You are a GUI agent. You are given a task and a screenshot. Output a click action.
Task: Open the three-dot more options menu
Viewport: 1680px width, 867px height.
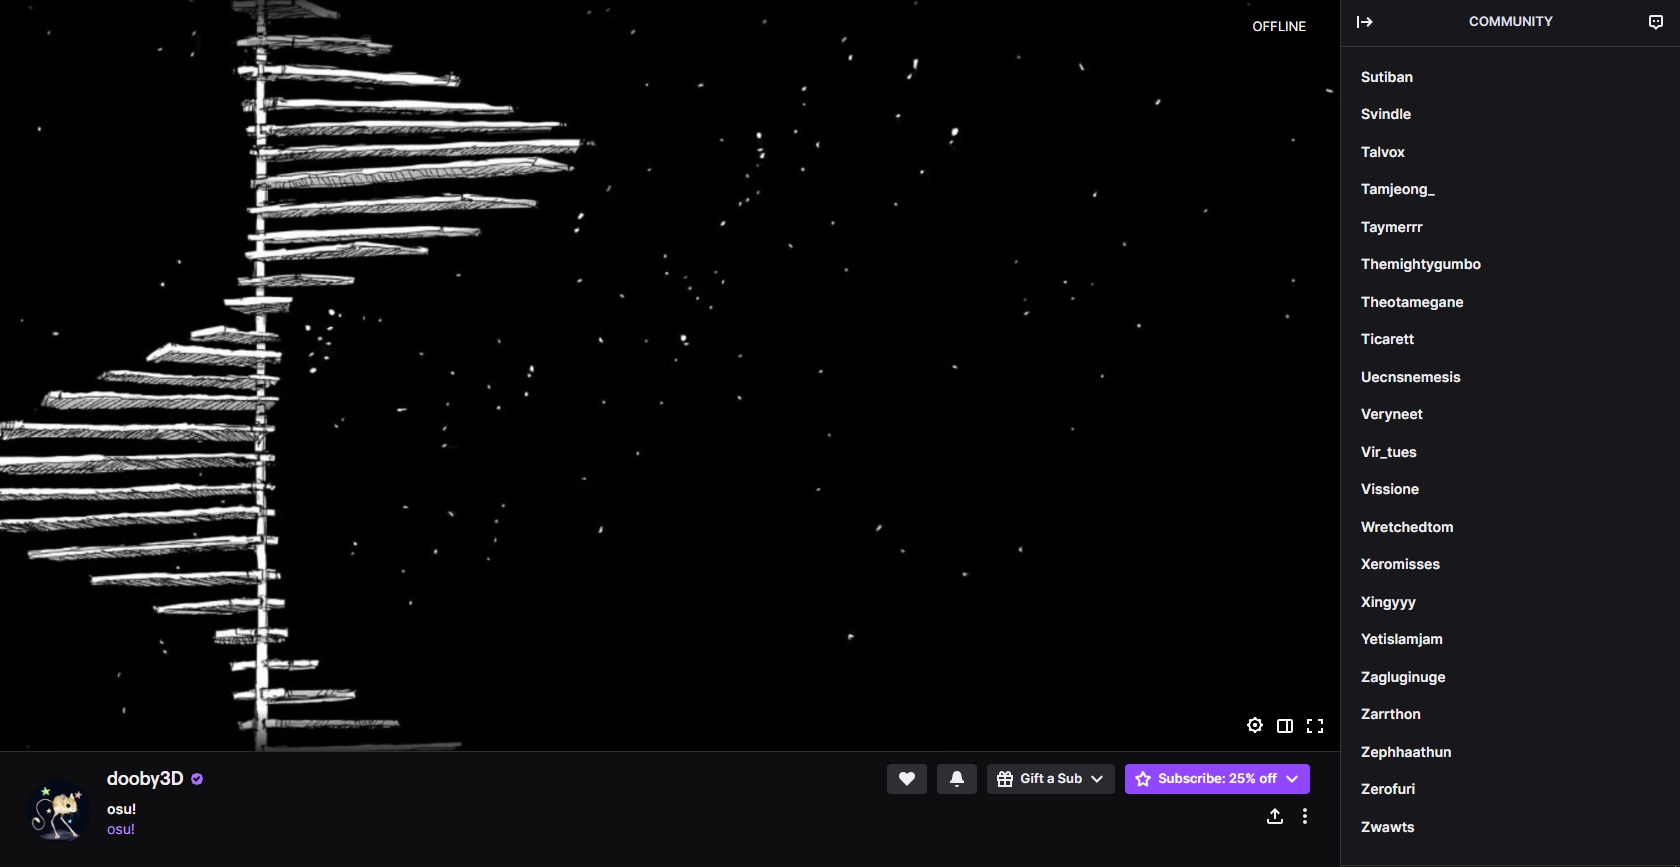click(1305, 816)
